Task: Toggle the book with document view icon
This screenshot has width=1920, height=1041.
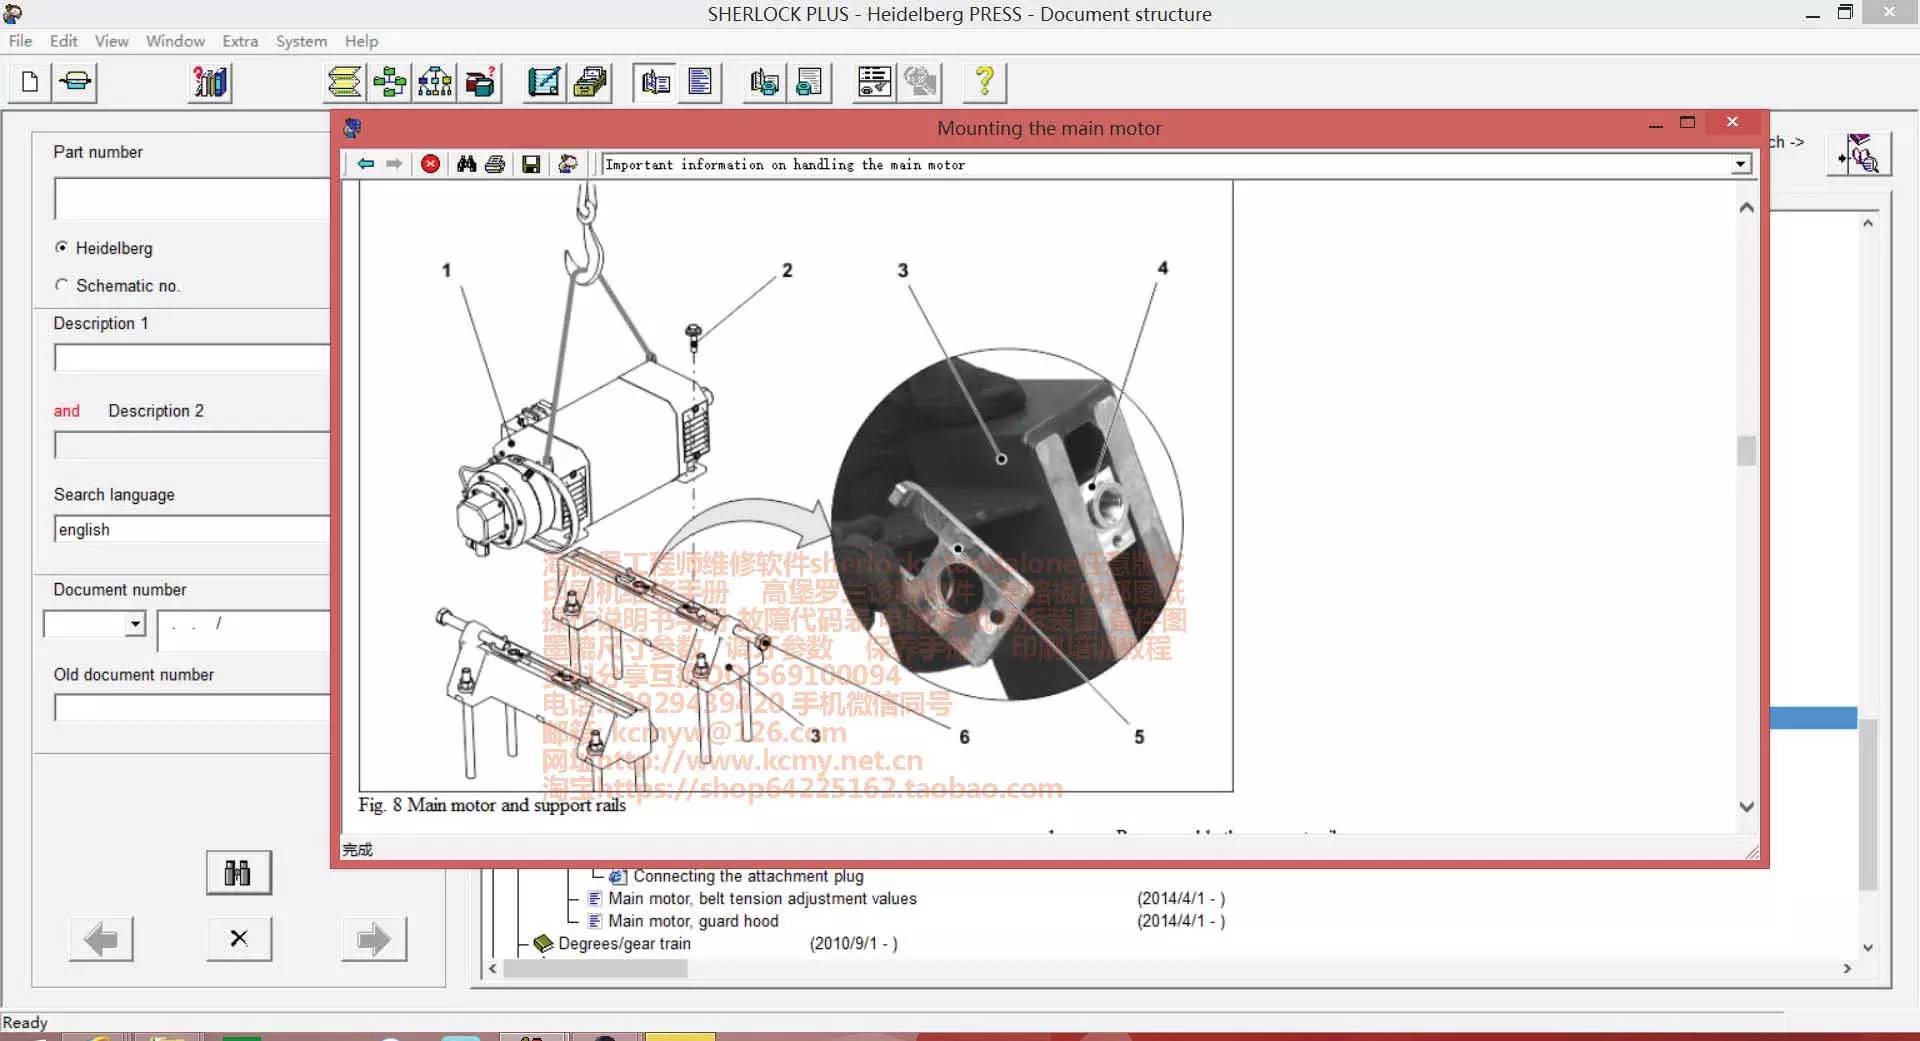Action: [656, 82]
